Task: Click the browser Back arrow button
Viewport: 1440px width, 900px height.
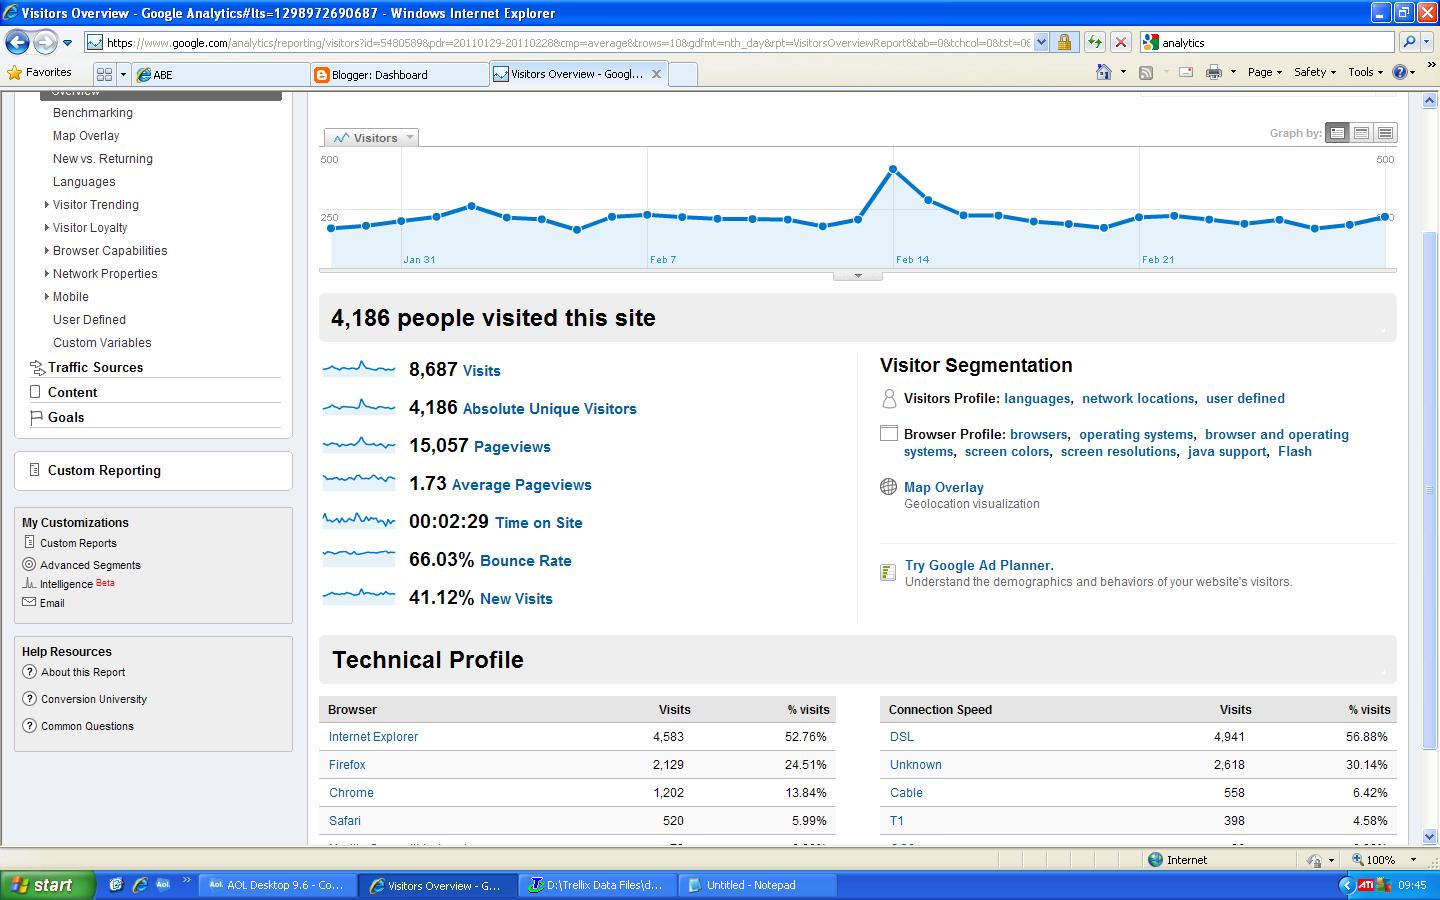Action: tap(18, 42)
